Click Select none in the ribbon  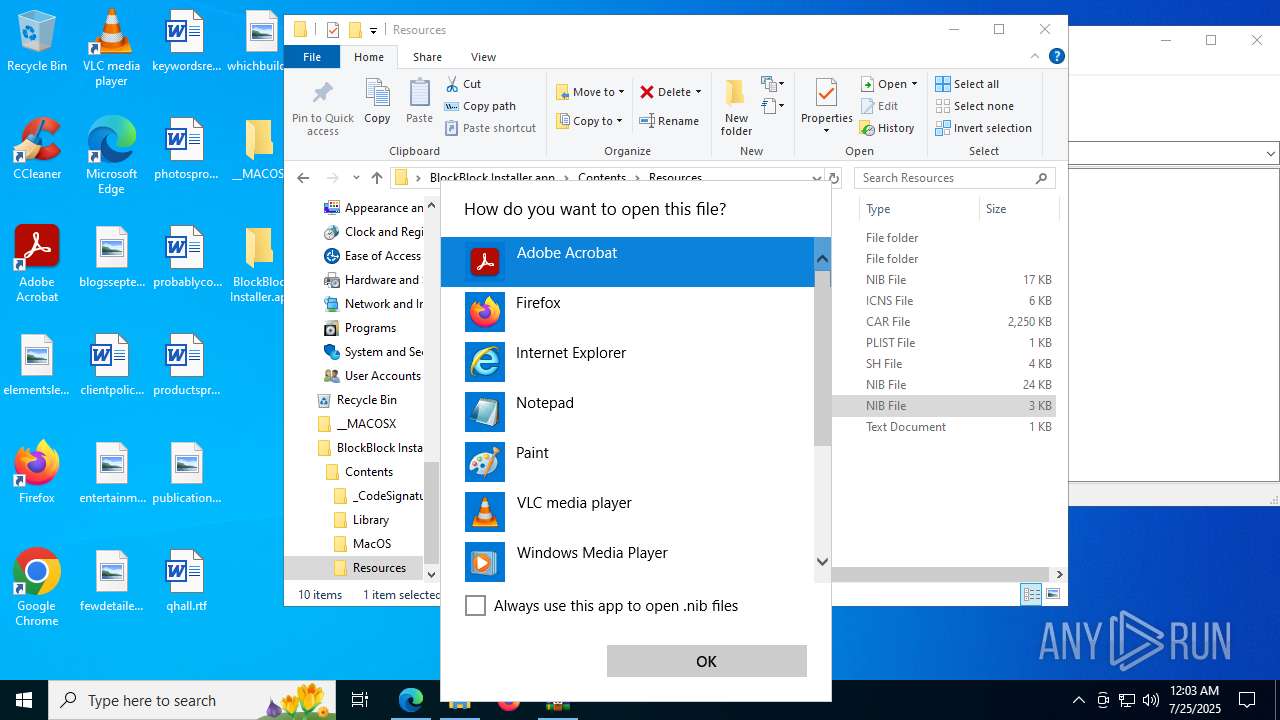tap(974, 106)
